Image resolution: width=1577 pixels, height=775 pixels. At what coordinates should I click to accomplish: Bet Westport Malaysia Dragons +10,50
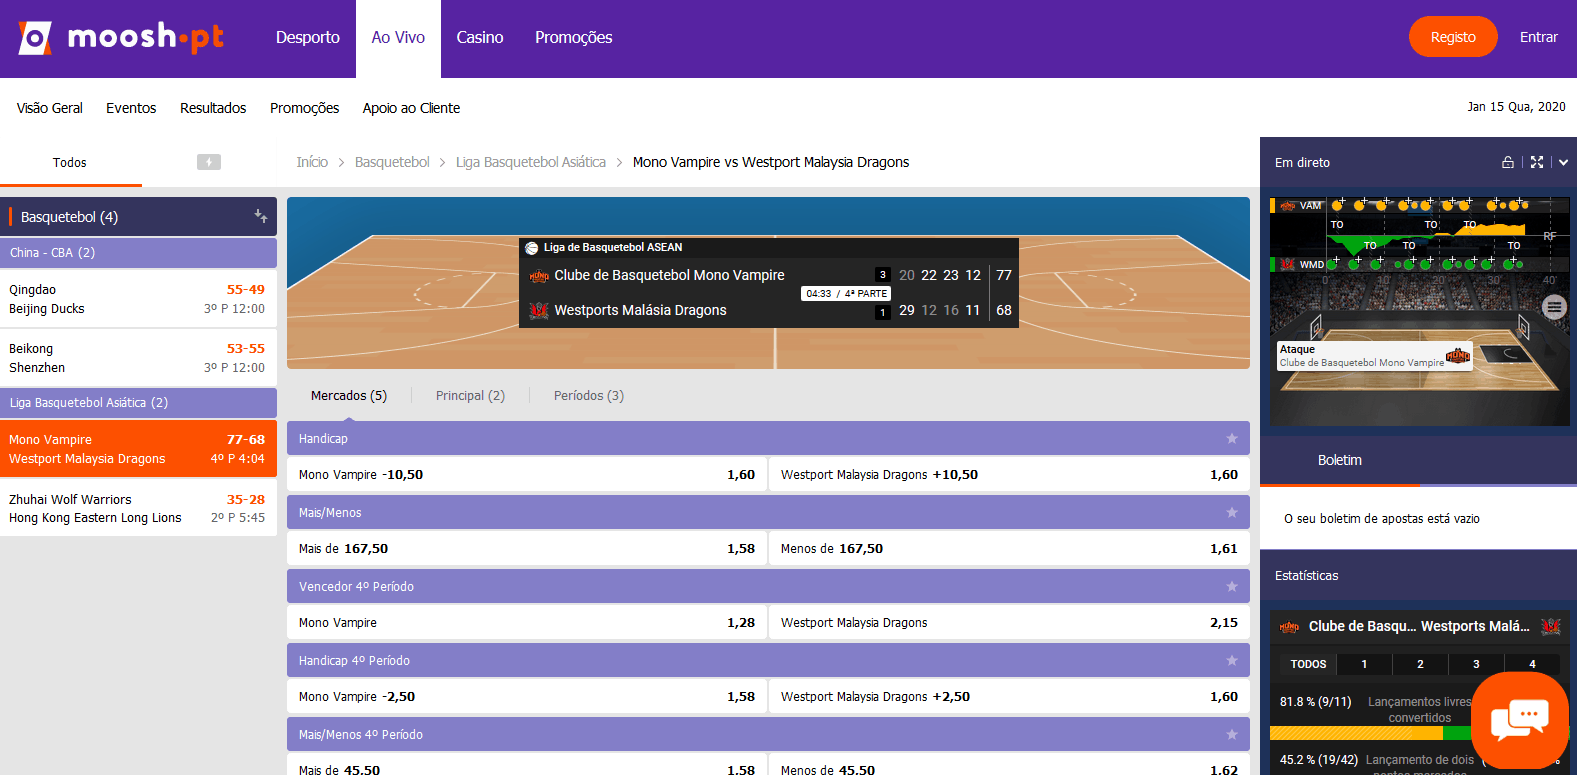[1009, 475]
